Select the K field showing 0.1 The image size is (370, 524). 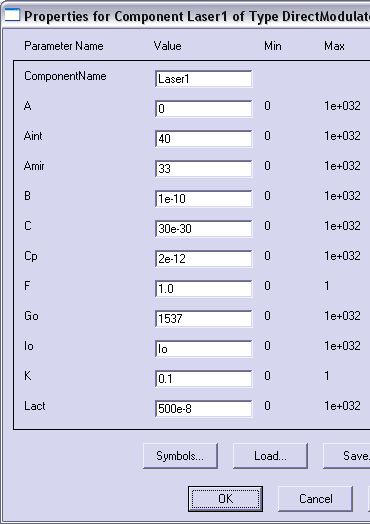click(x=204, y=379)
